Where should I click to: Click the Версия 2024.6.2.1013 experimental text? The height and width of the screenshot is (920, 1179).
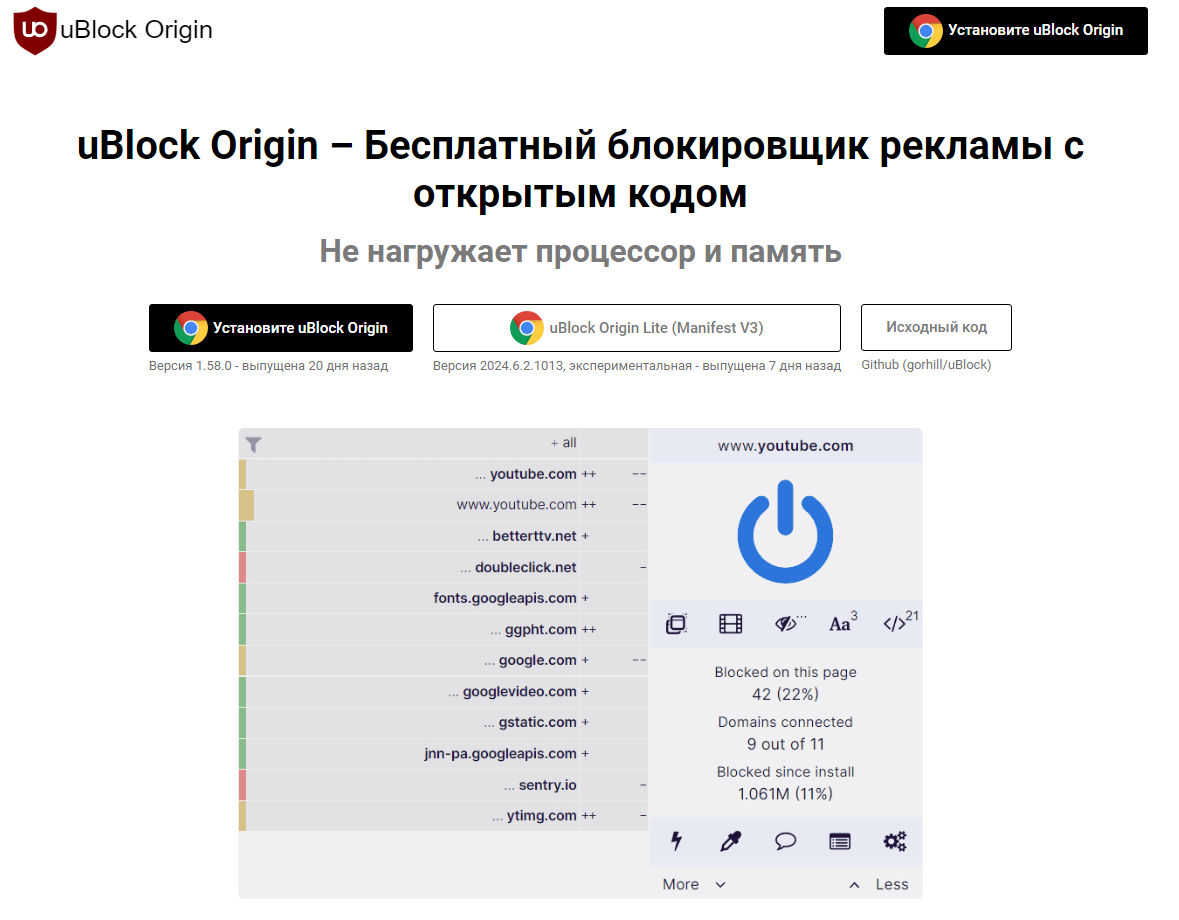point(636,366)
